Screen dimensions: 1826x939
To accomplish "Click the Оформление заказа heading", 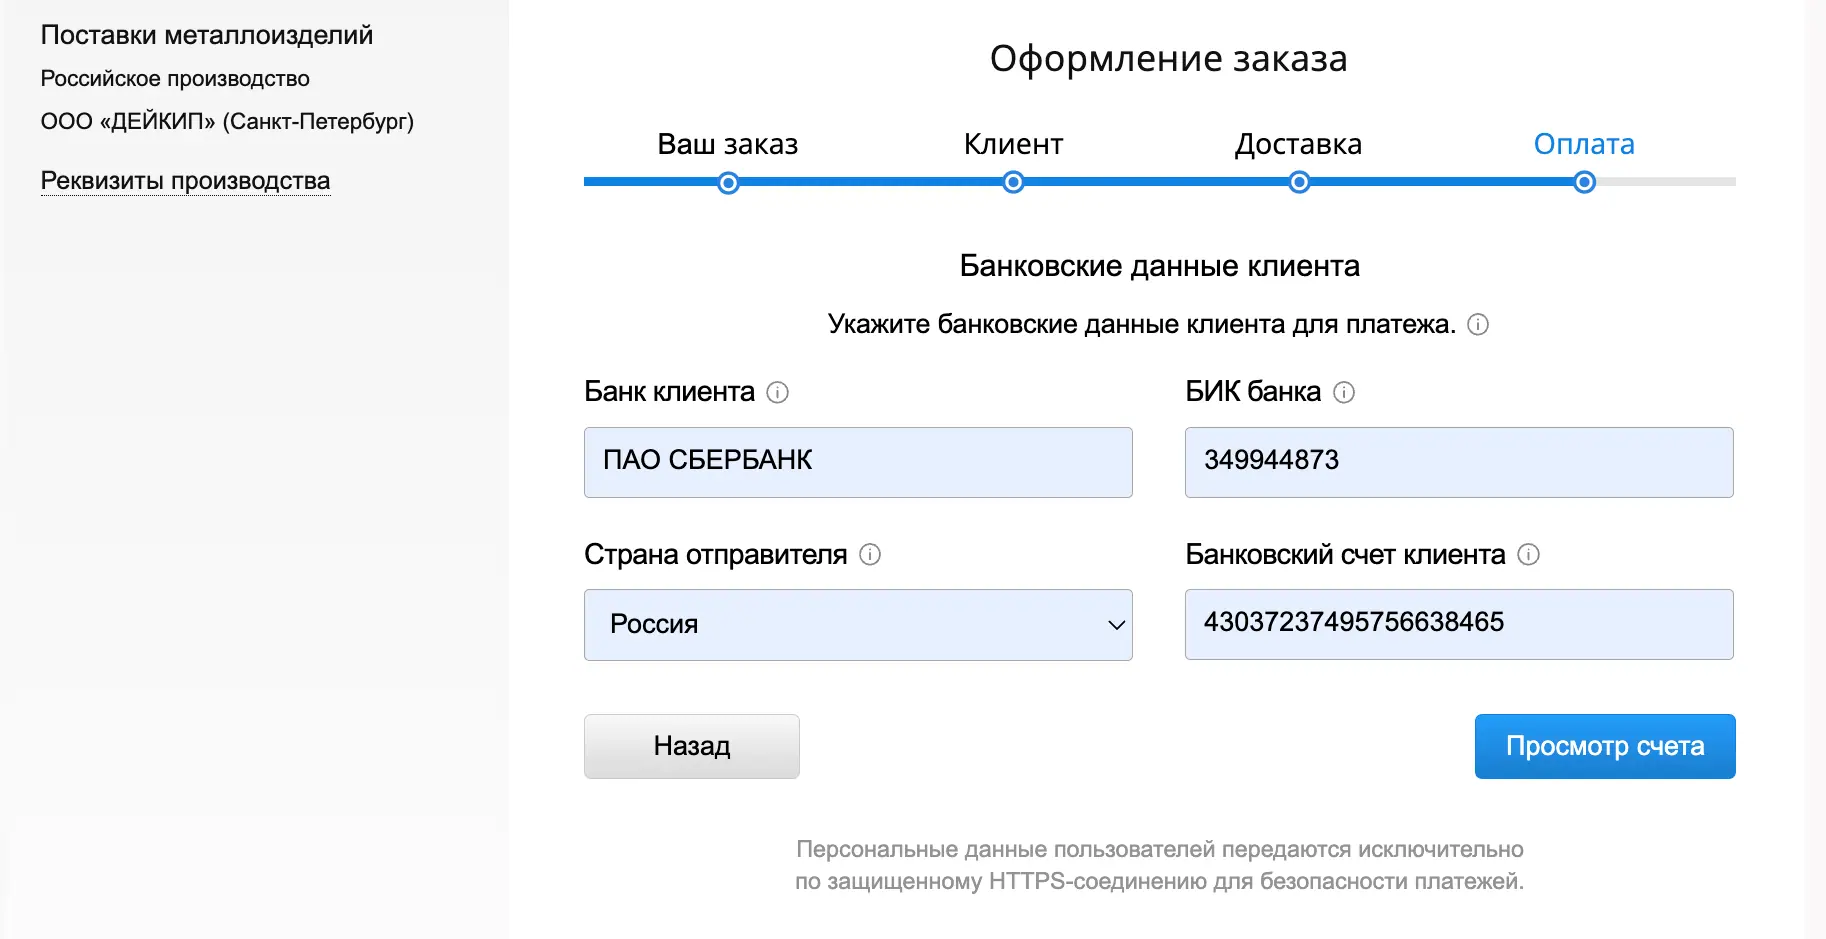I will click(1168, 58).
